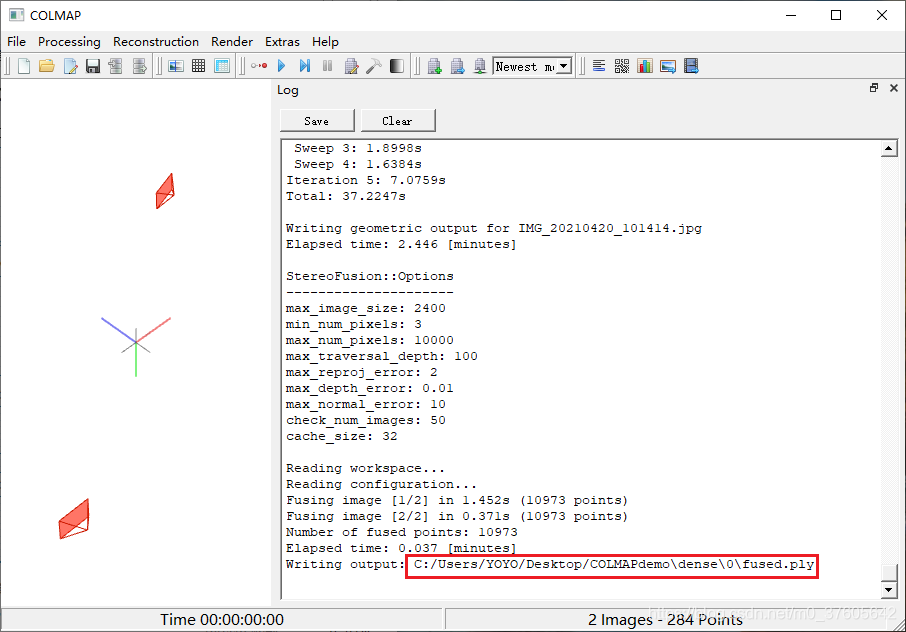Open the Extras menu
906x632 pixels.
point(282,42)
